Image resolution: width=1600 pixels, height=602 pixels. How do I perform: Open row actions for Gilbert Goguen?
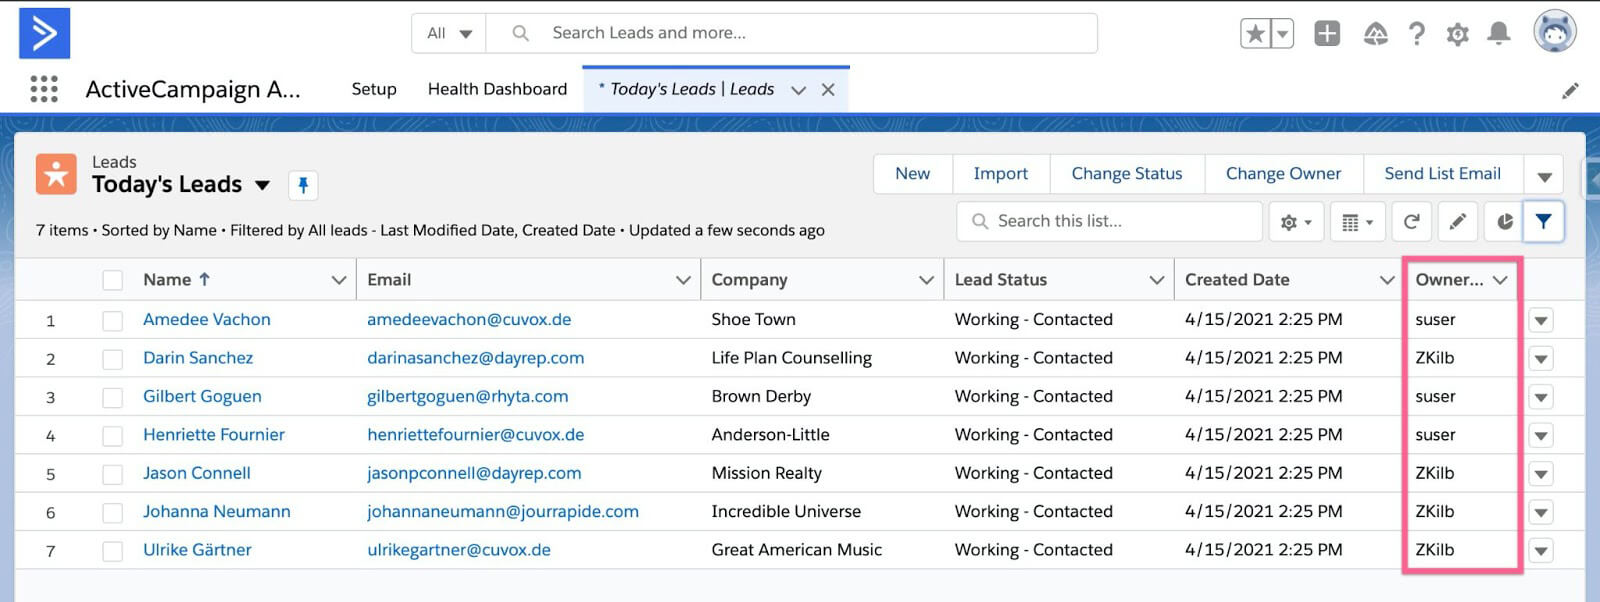[1541, 398]
